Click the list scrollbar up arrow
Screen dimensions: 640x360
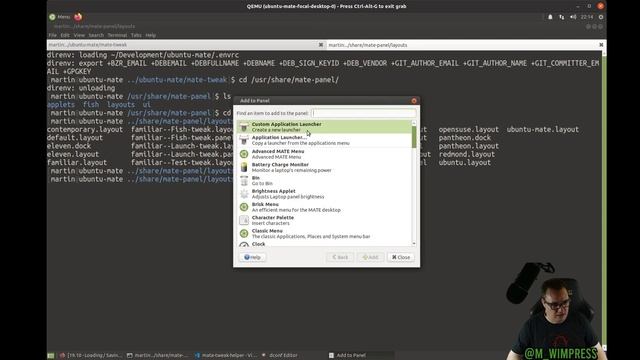coord(414,123)
